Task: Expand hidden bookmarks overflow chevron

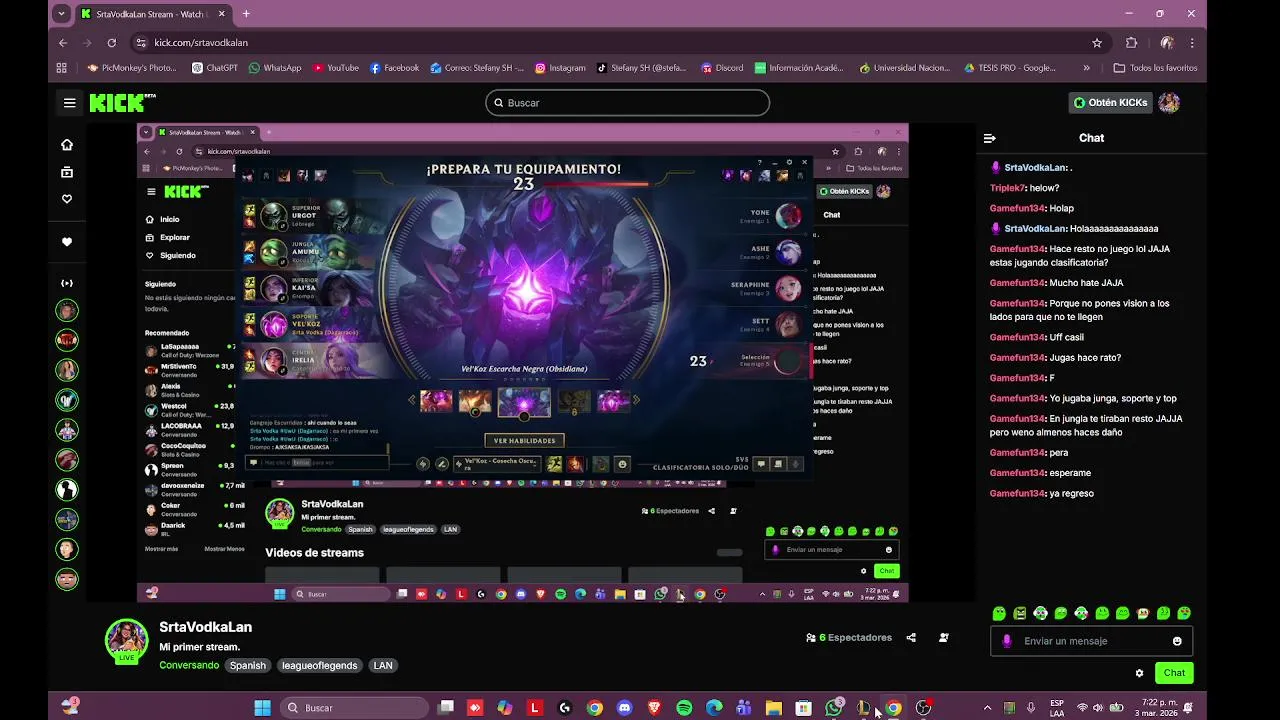Action: pos(1087,68)
